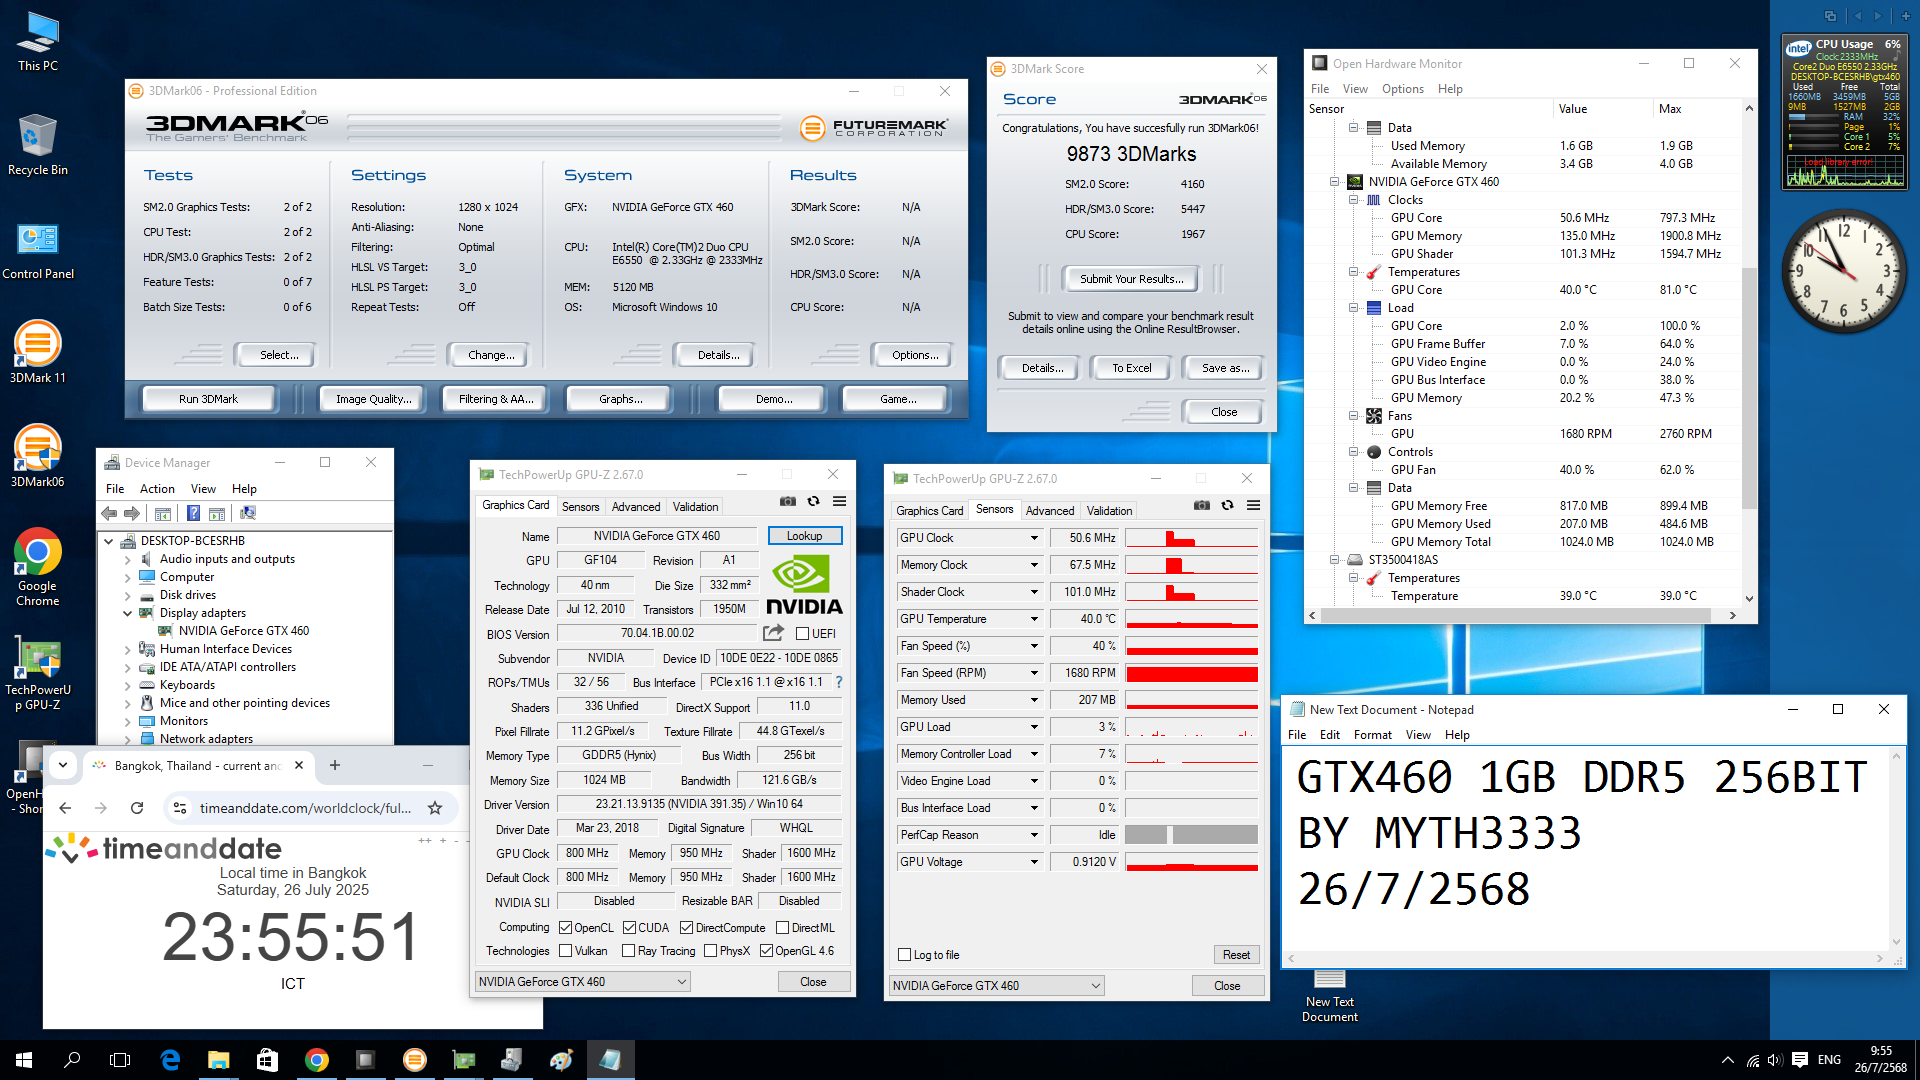
Task: Collapse Display adapters in Device Manager
Action: 127,613
